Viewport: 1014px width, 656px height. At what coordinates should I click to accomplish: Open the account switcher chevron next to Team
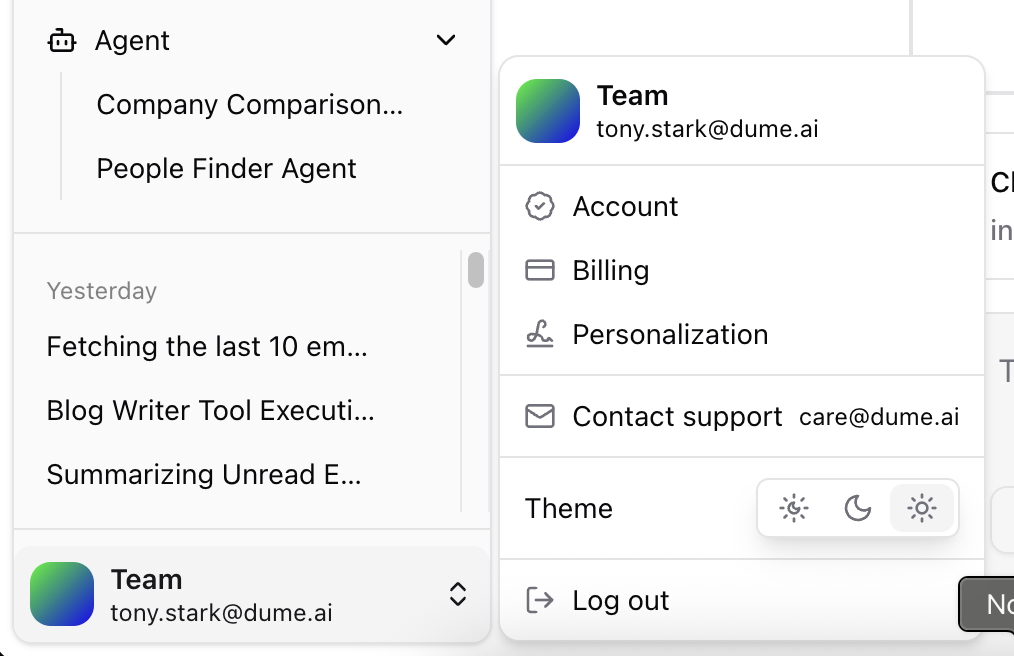457,594
